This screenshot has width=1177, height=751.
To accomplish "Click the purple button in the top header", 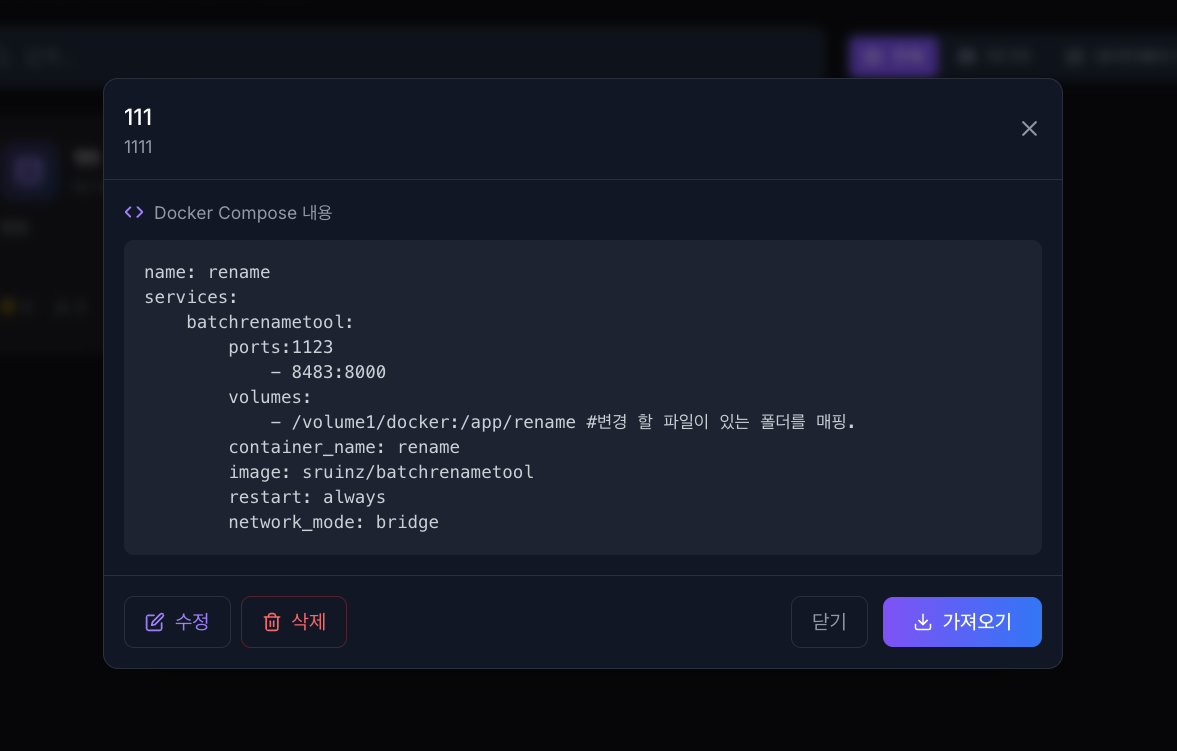I will pos(893,56).
